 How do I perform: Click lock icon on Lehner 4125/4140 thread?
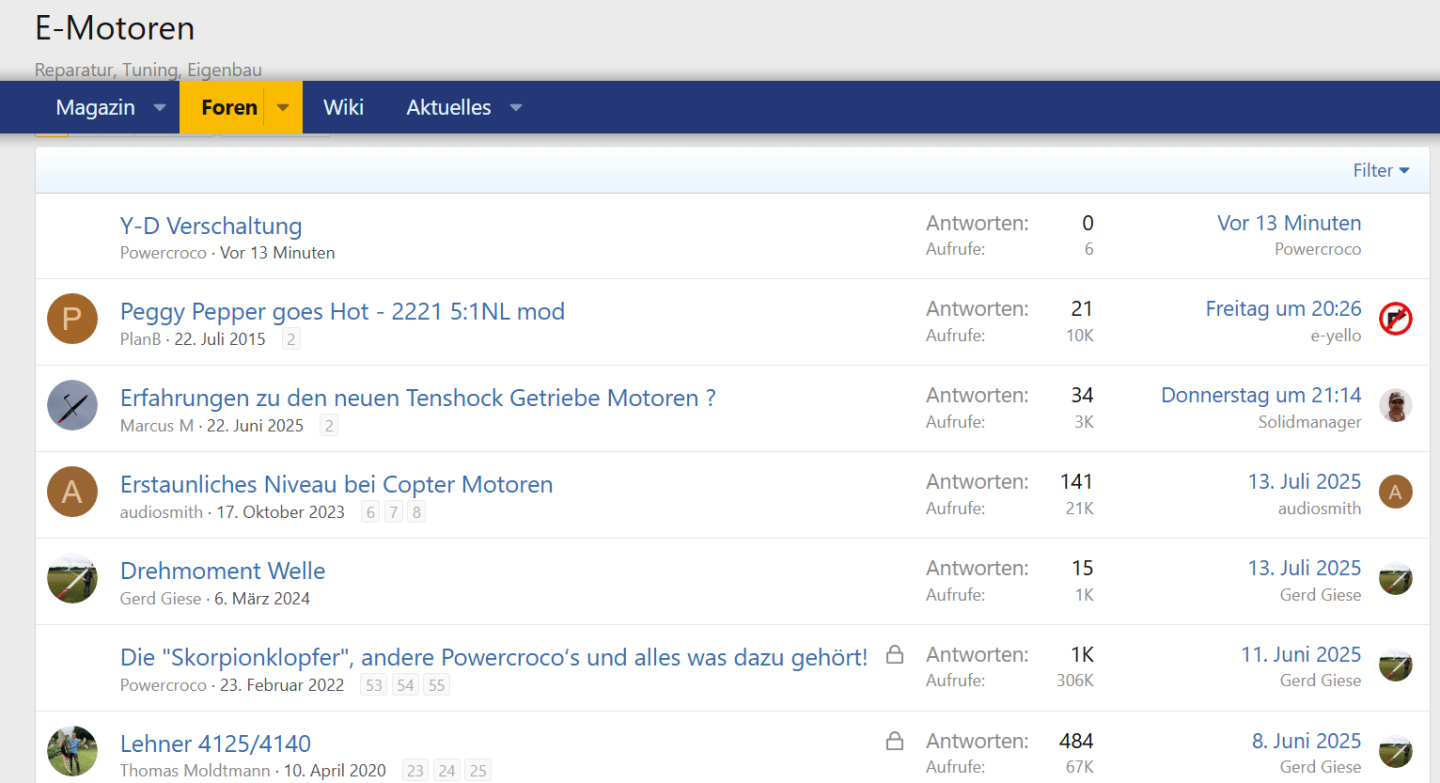895,741
